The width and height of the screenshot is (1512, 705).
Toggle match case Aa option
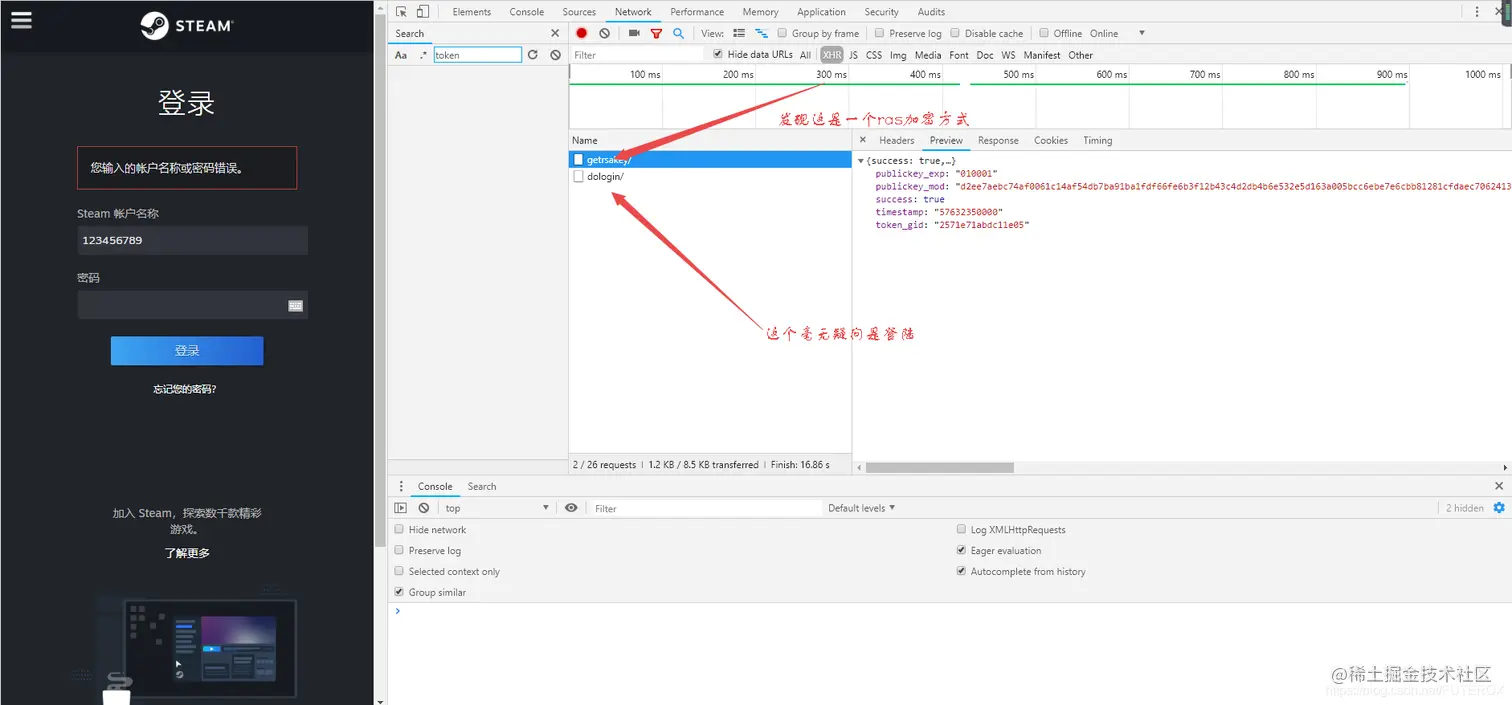401,55
